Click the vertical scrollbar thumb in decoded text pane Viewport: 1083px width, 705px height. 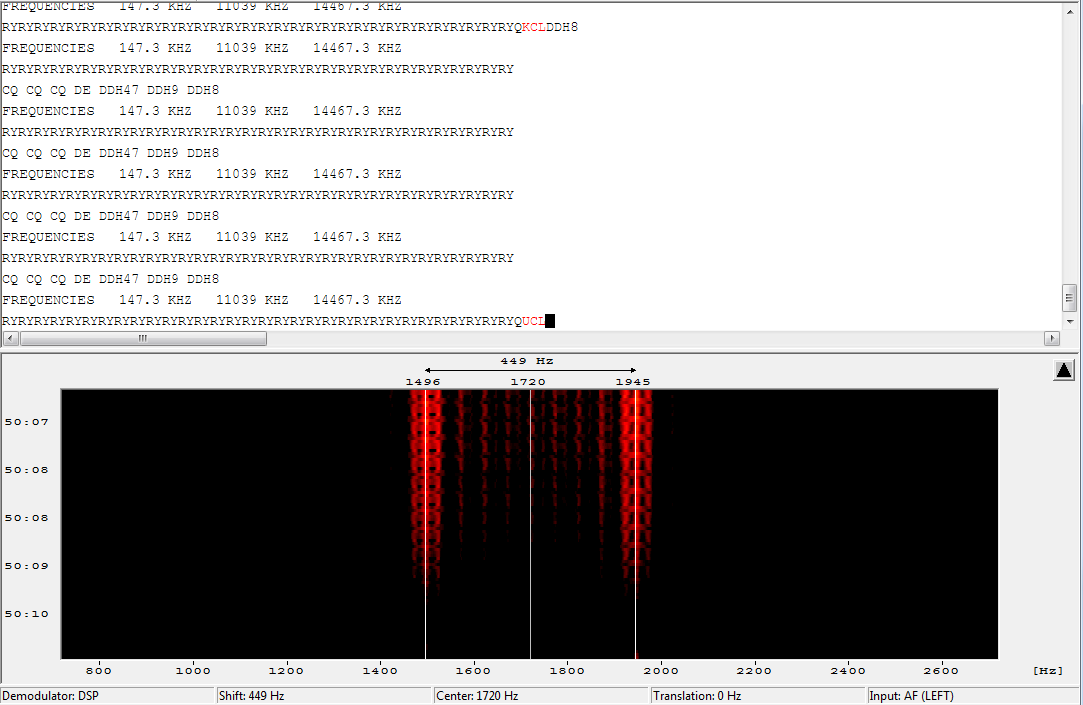1069,297
